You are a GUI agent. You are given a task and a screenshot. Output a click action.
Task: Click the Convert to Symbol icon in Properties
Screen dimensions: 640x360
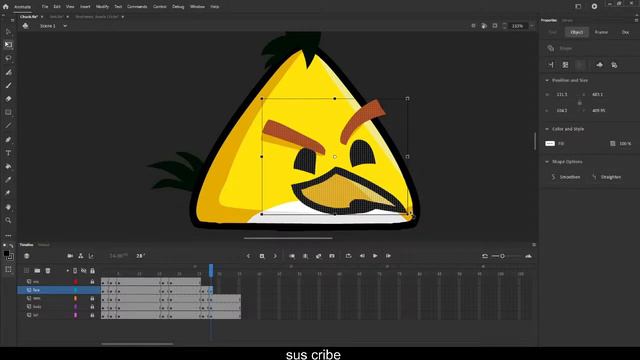pyautogui.click(x=600, y=65)
